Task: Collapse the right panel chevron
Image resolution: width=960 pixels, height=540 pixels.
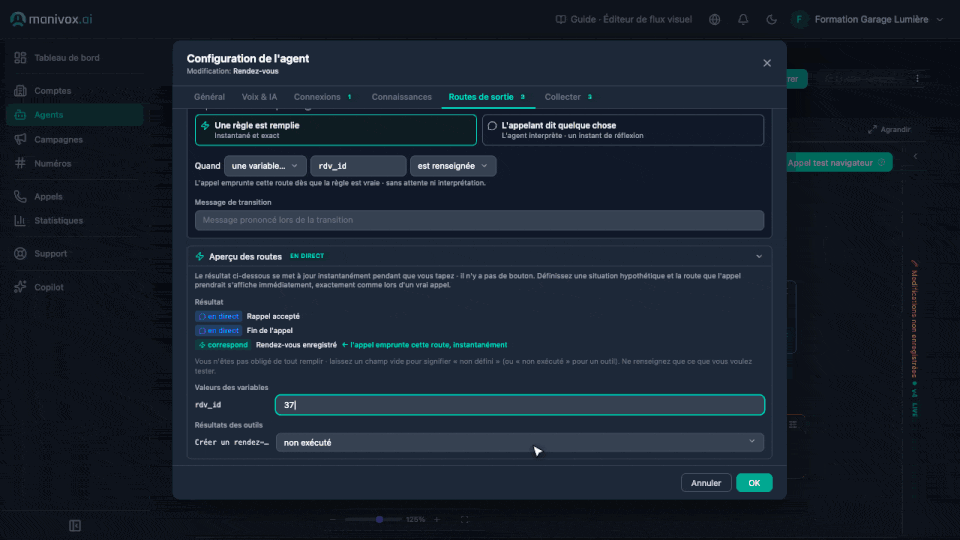Action: pos(915,156)
